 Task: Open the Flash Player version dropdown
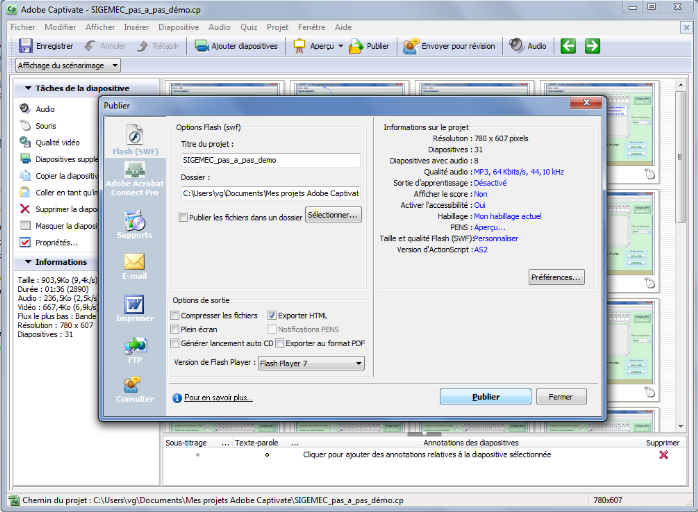coord(311,363)
